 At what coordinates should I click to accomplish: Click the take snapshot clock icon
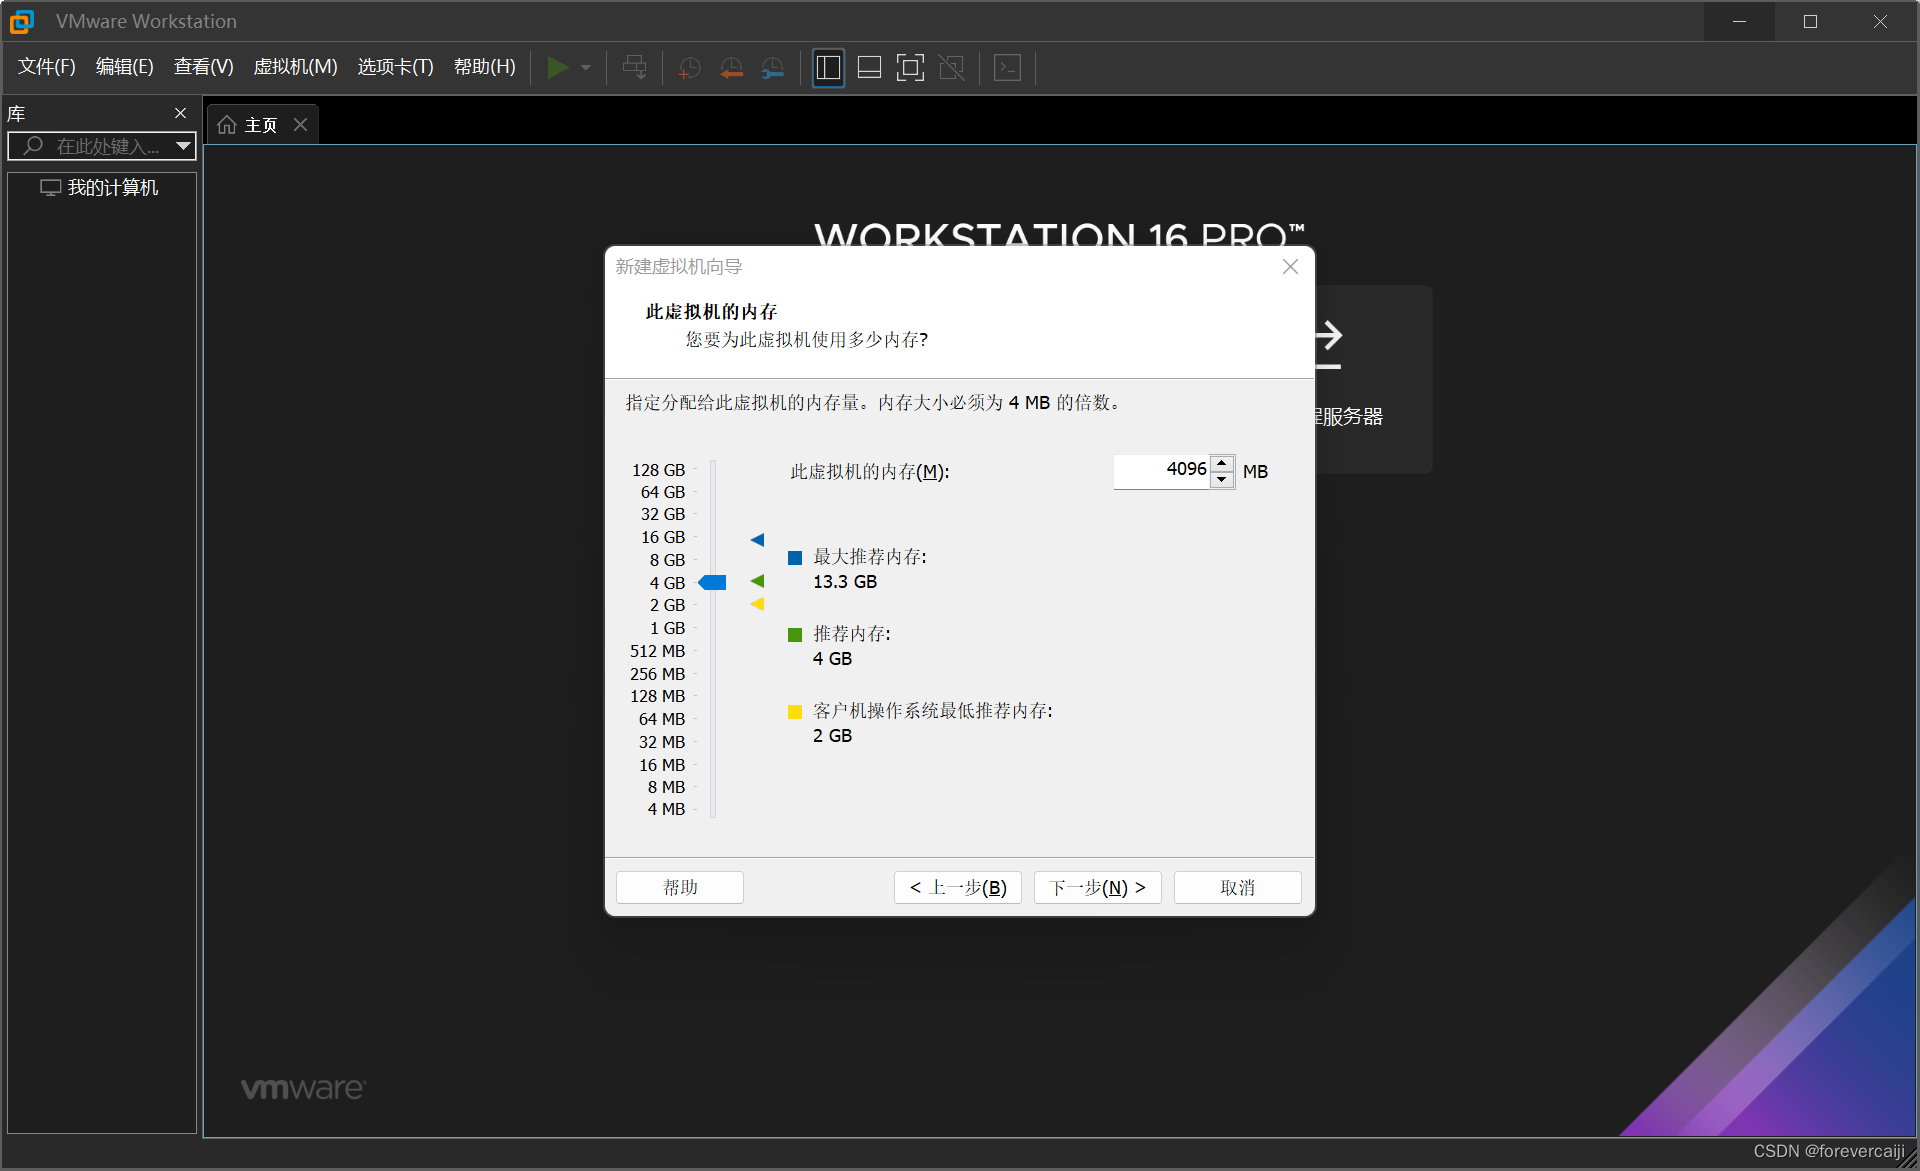click(689, 67)
